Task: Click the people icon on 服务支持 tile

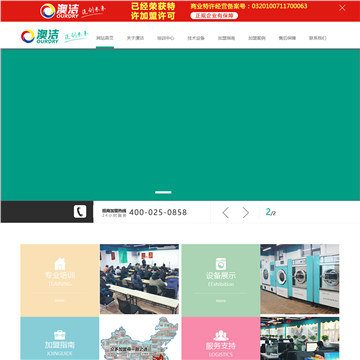Action: click(221, 335)
